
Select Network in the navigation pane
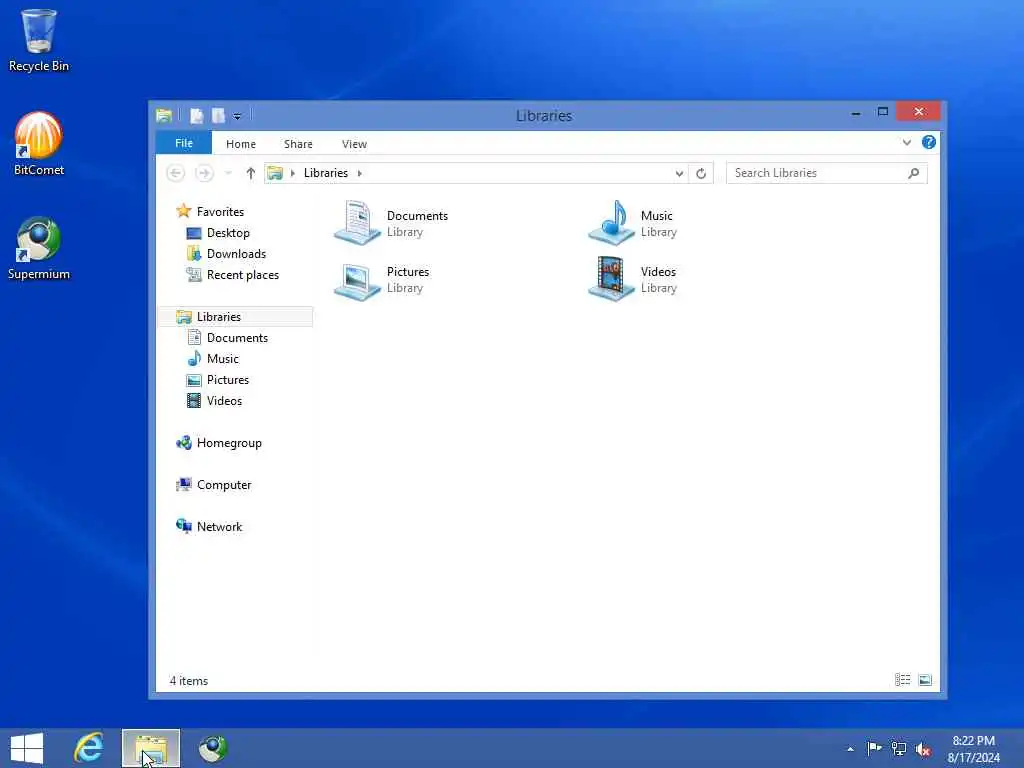pos(209,526)
